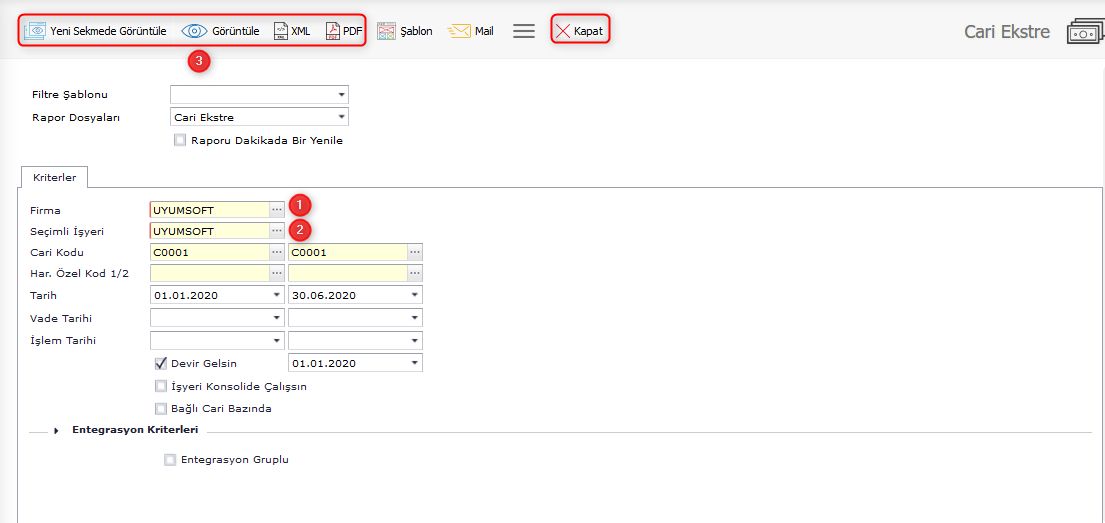This screenshot has width=1105, height=523.
Task: Enable İşyeri Konsolide Çalışsın option
Action: [x=161, y=386]
